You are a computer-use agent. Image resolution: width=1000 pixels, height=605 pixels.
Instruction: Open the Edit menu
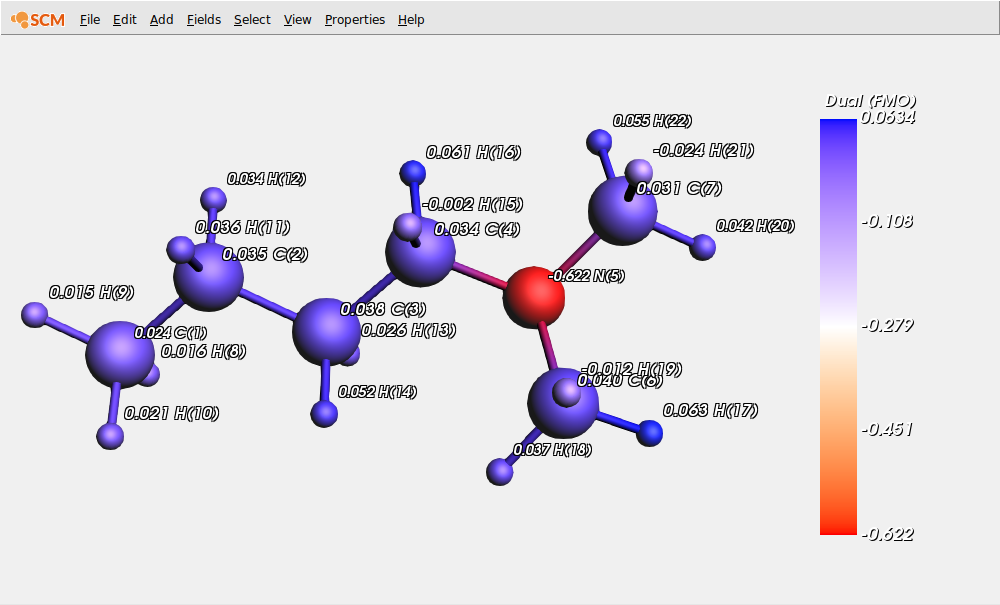point(124,19)
